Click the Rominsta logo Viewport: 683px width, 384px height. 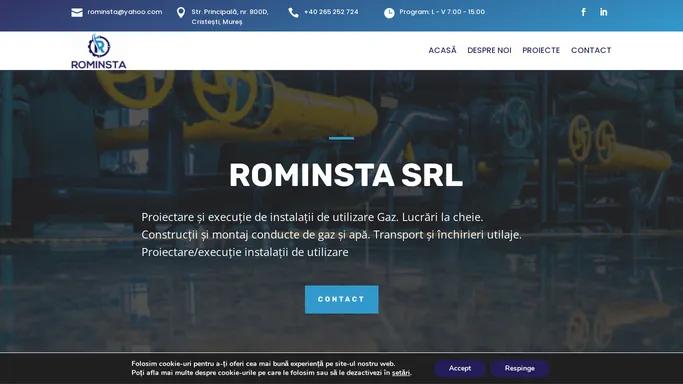pyautogui.click(x=99, y=51)
